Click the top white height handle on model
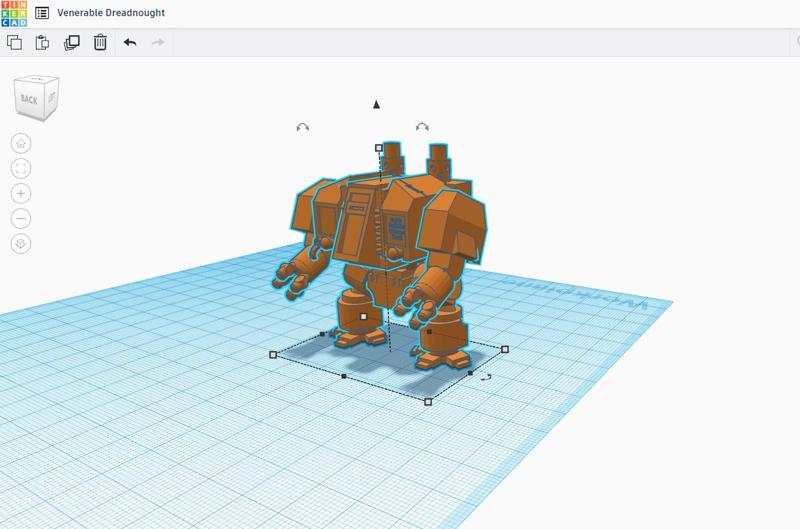Viewport: 800px width, 529px height. 378,148
